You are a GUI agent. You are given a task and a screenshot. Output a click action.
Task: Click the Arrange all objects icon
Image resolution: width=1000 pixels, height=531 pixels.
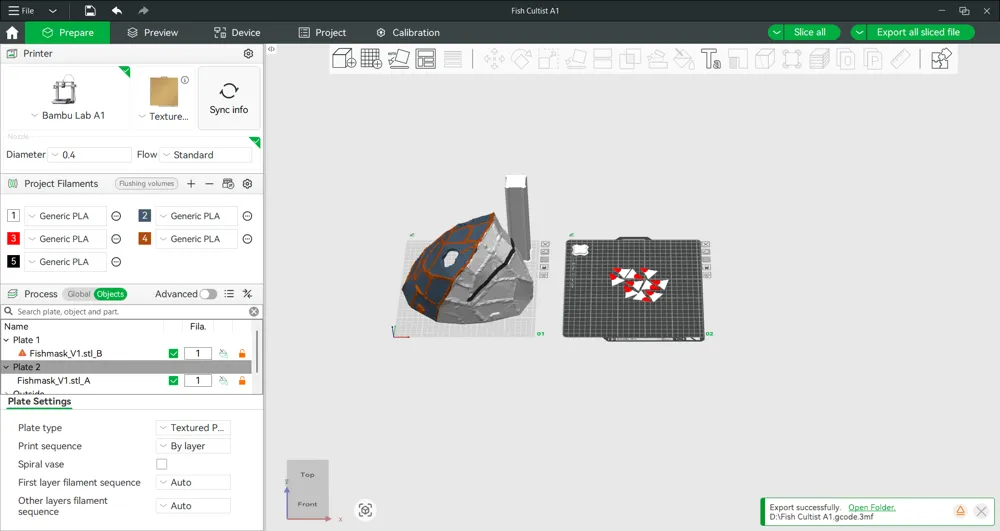tap(426, 60)
